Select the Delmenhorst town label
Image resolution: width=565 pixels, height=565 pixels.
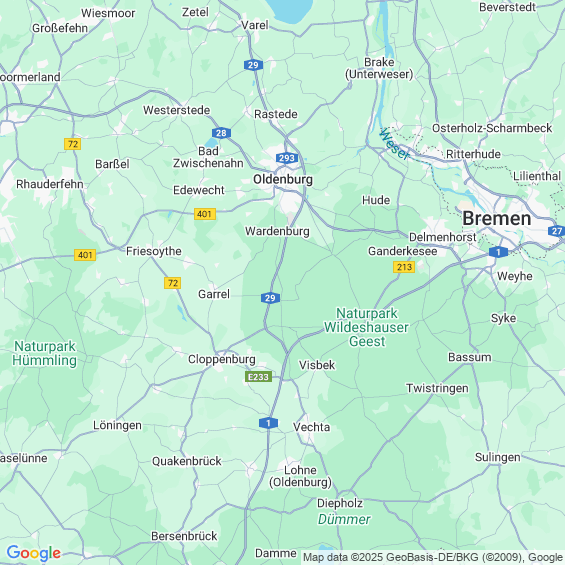(442, 237)
